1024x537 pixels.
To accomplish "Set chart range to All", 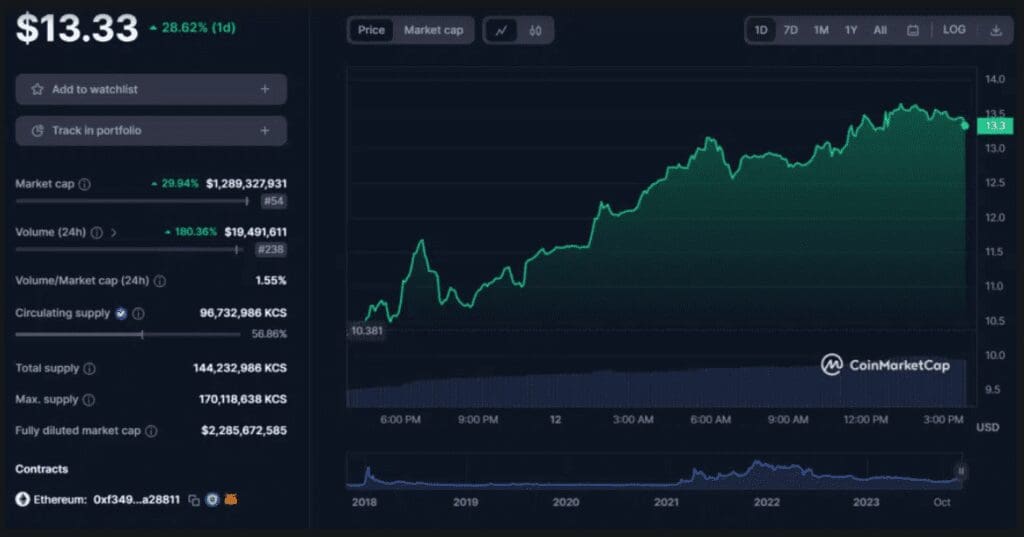I will tap(880, 30).
